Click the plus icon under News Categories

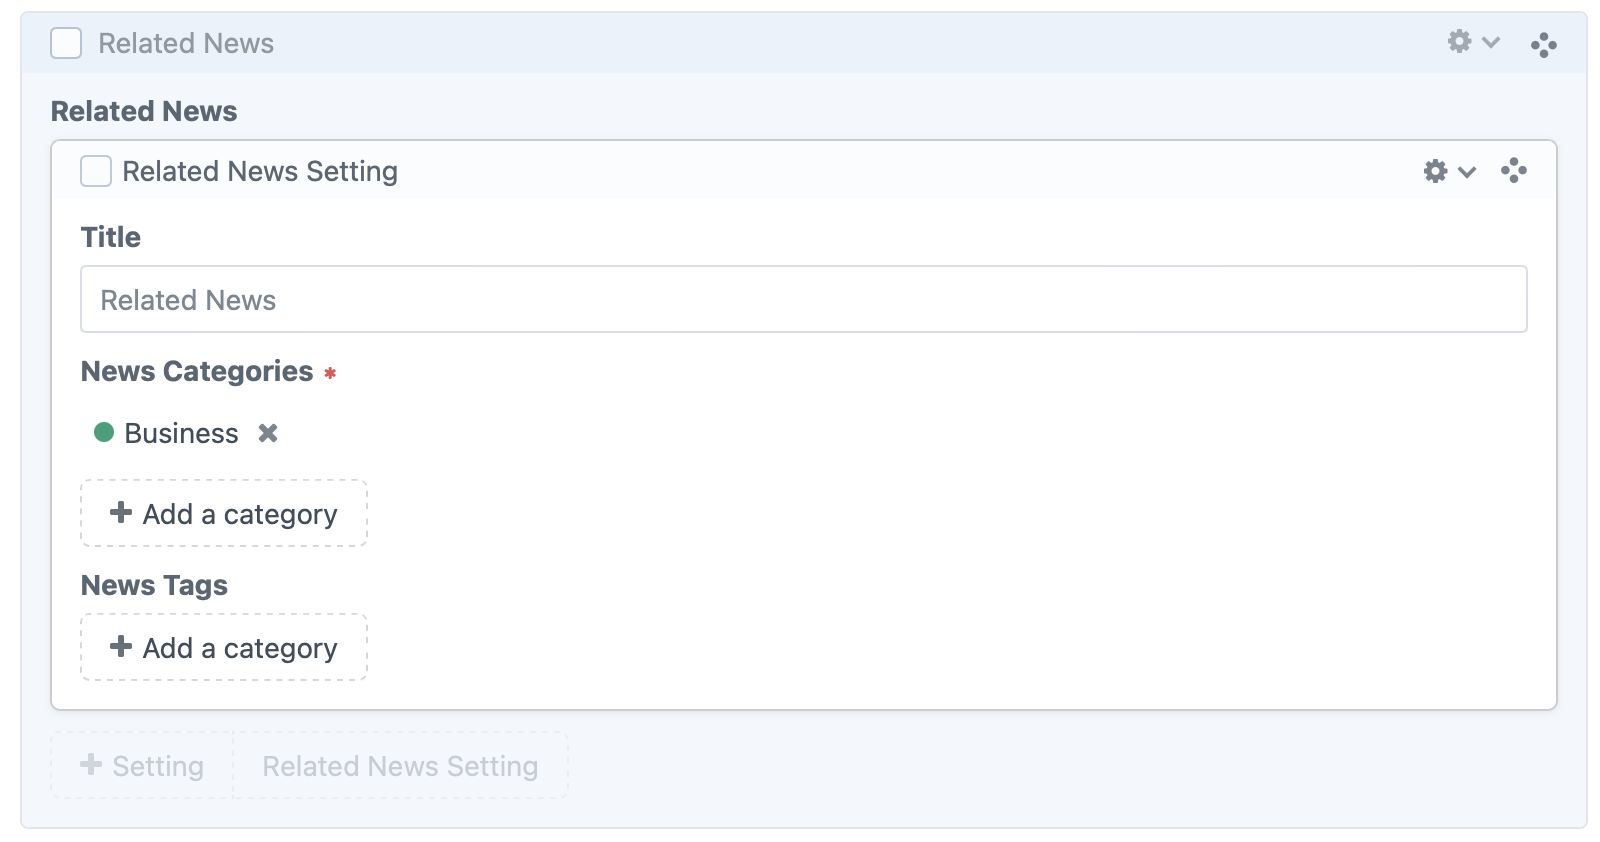point(121,513)
